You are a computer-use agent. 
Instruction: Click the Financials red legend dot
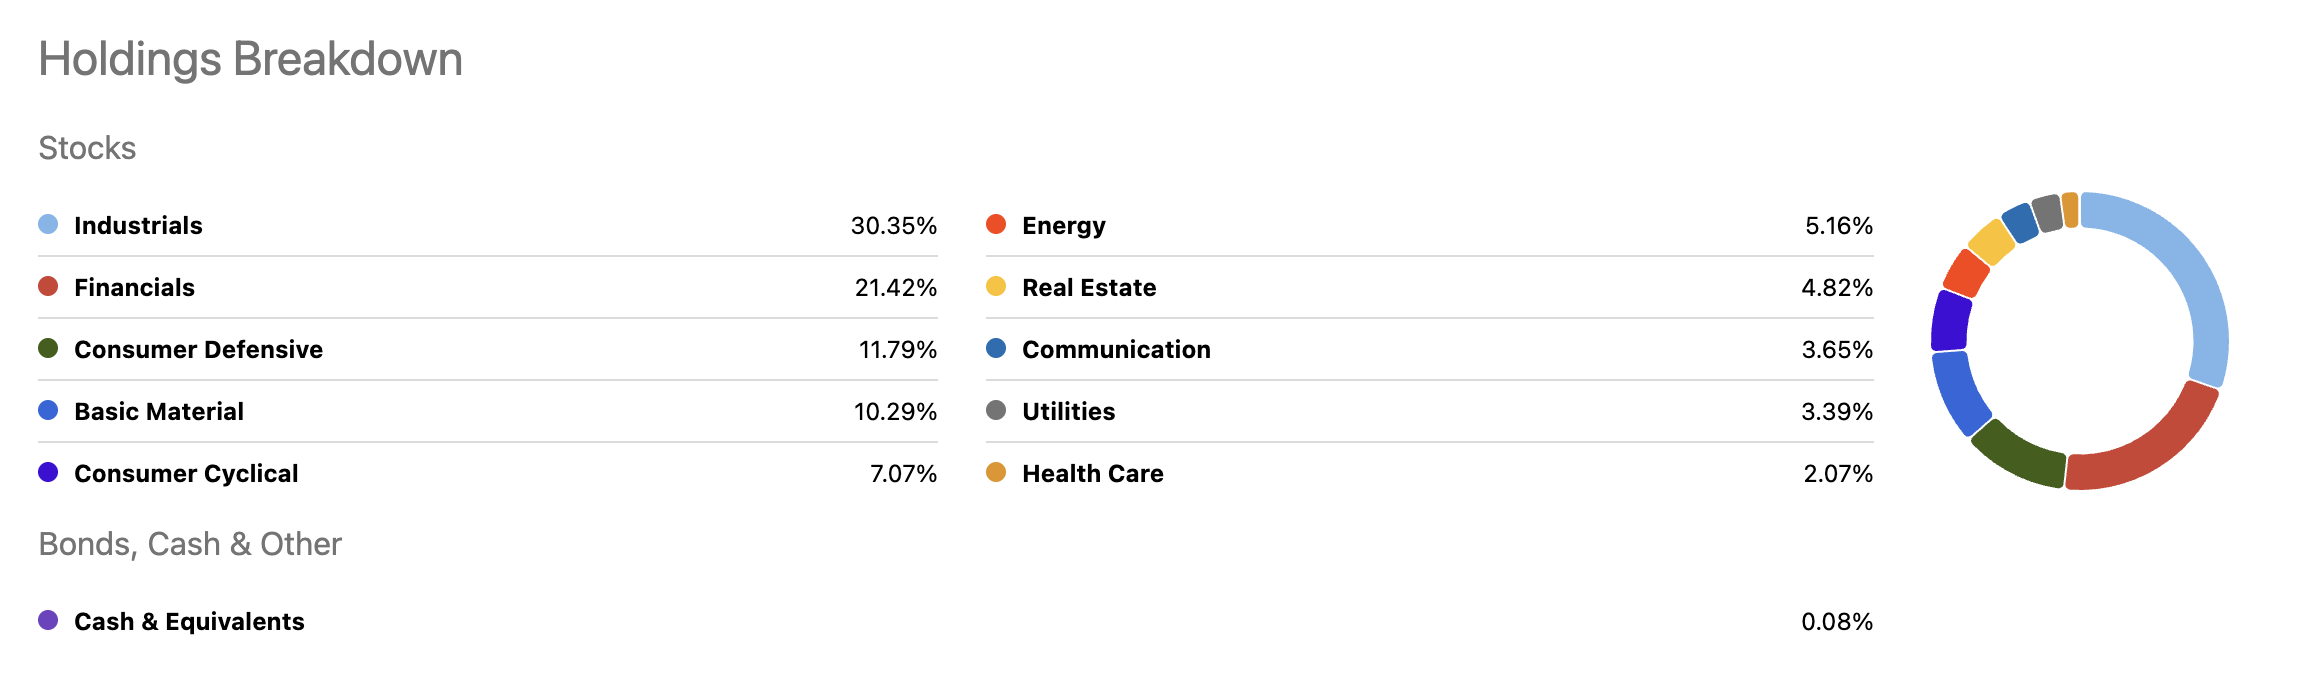(x=48, y=286)
